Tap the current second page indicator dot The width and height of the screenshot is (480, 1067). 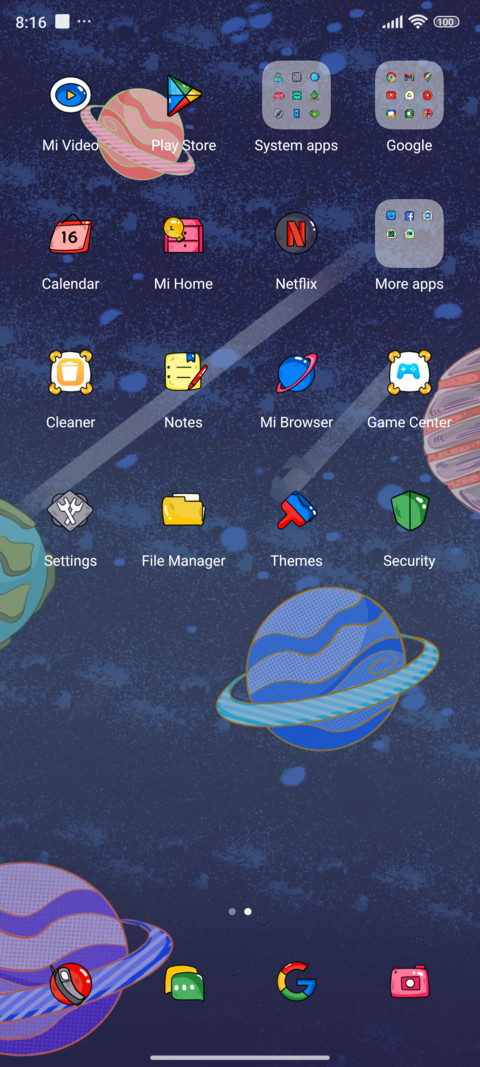(x=248, y=911)
